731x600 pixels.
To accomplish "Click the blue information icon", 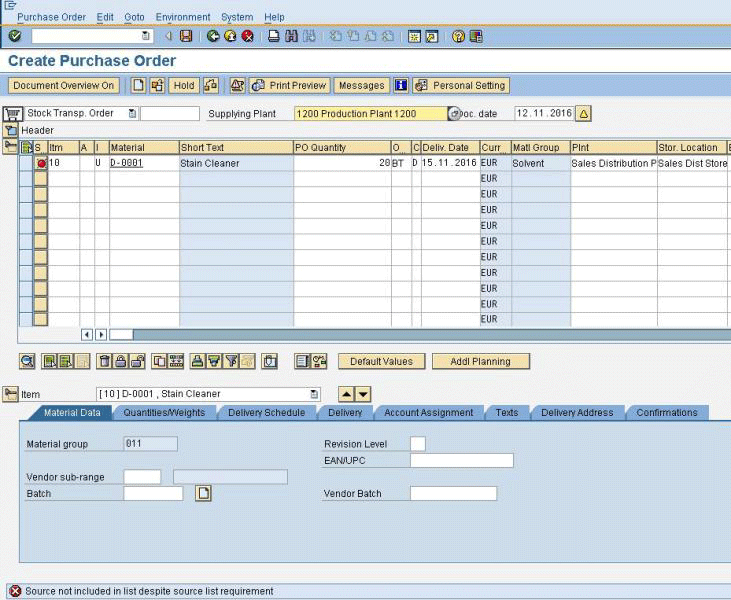I will pos(401,86).
